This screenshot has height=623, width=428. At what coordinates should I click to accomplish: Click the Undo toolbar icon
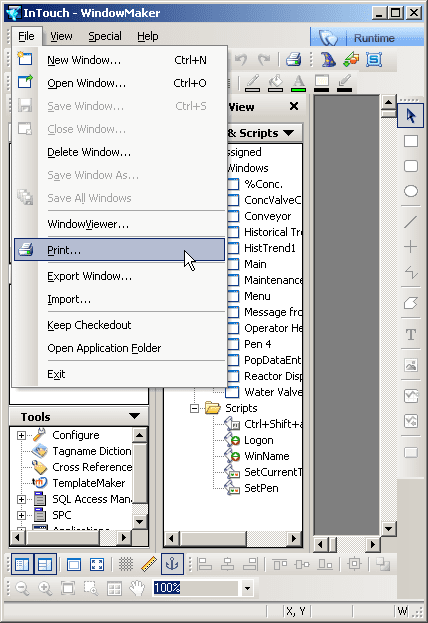coord(241,60)
